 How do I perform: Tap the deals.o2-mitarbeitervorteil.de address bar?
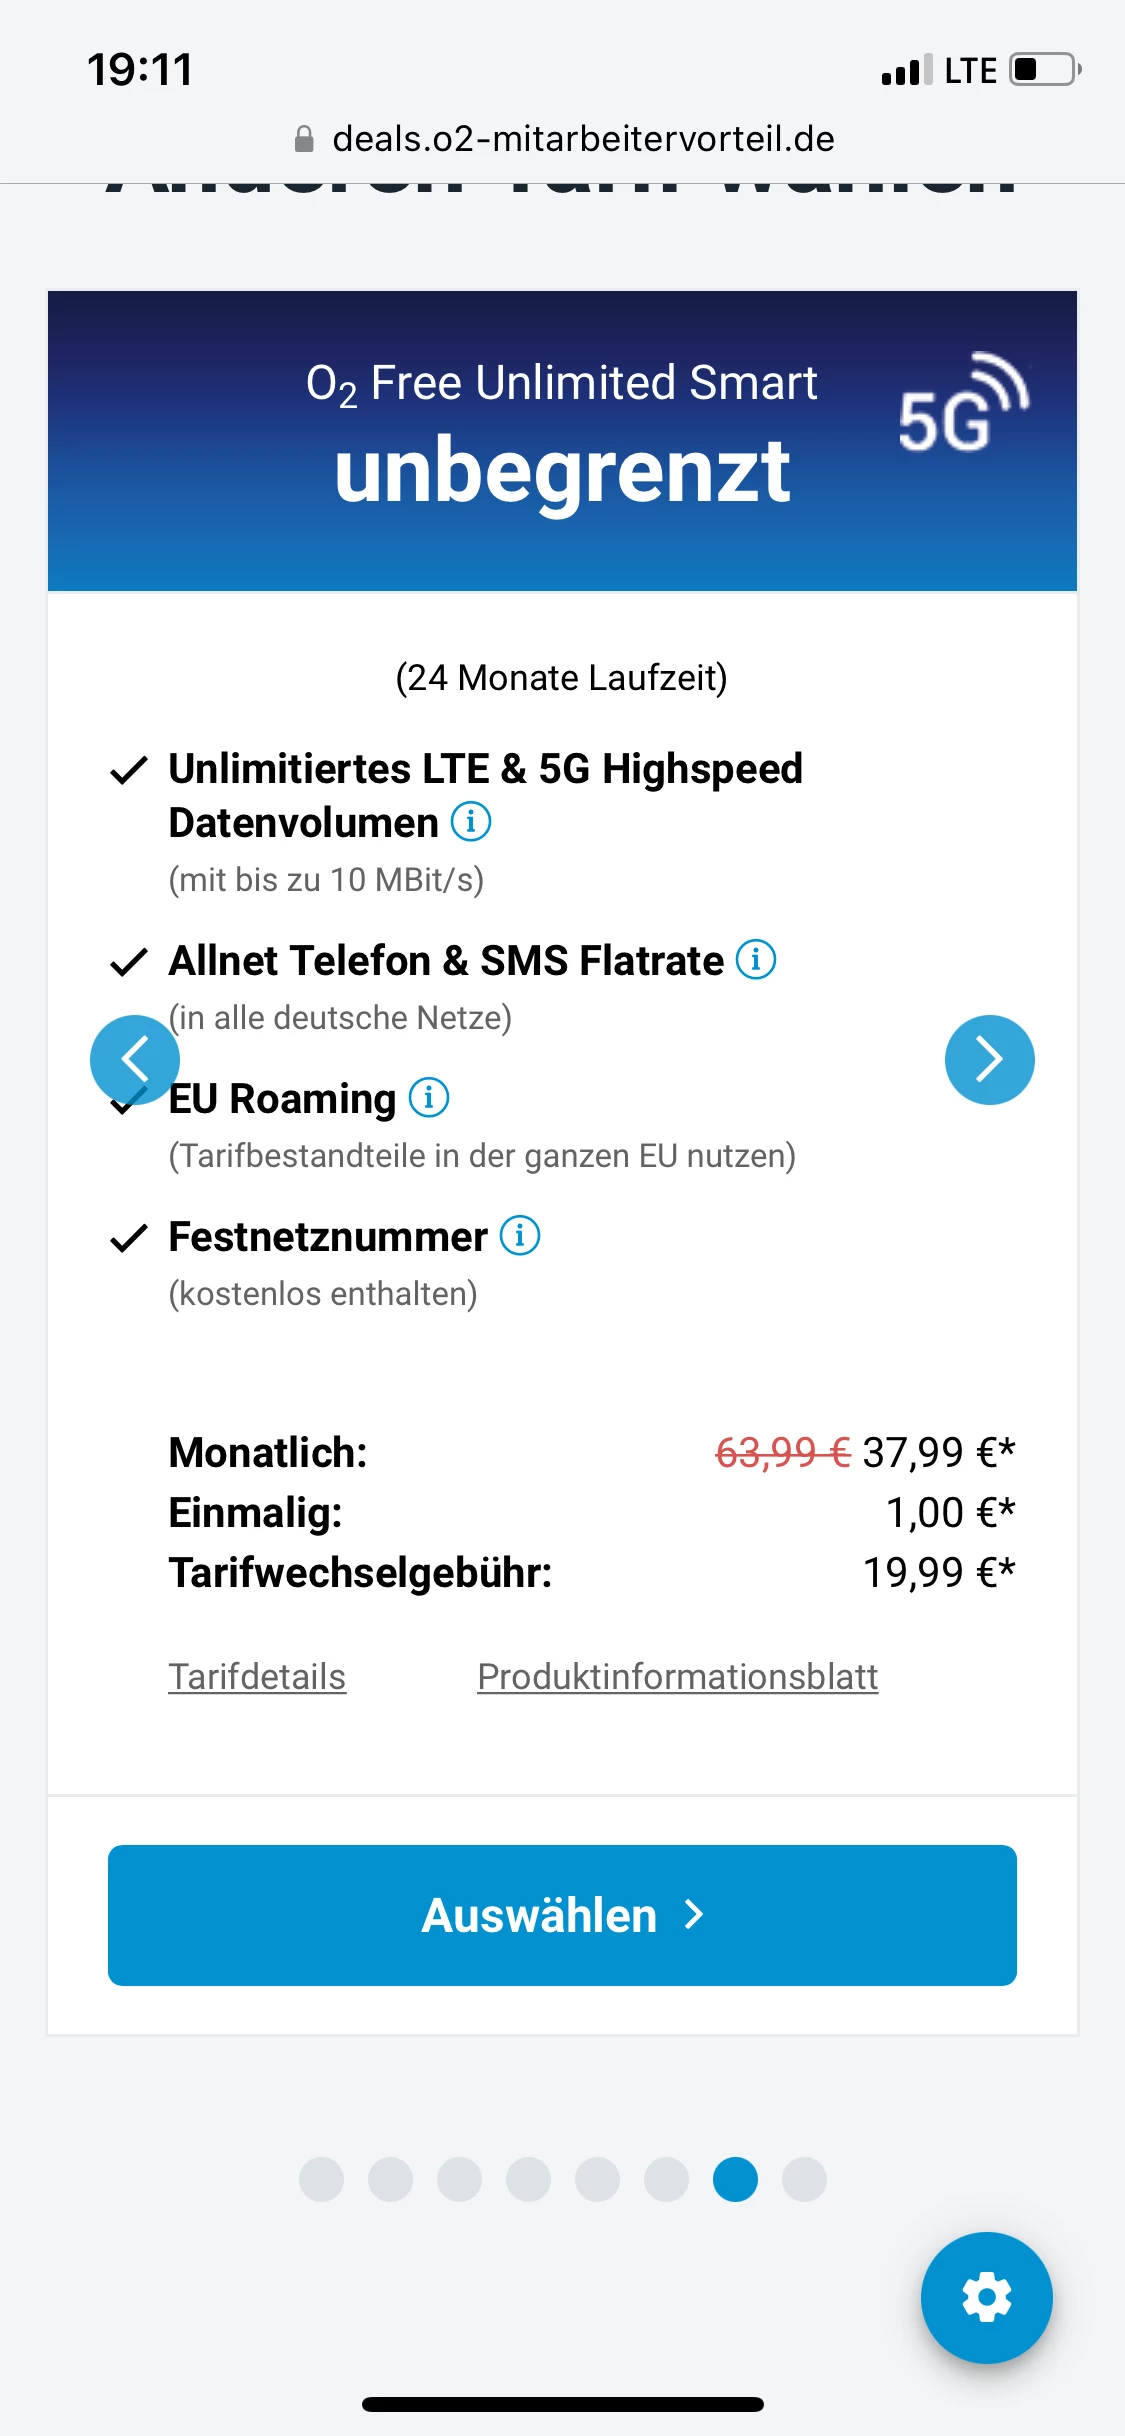pyautogui.click(x=583, y=139)
